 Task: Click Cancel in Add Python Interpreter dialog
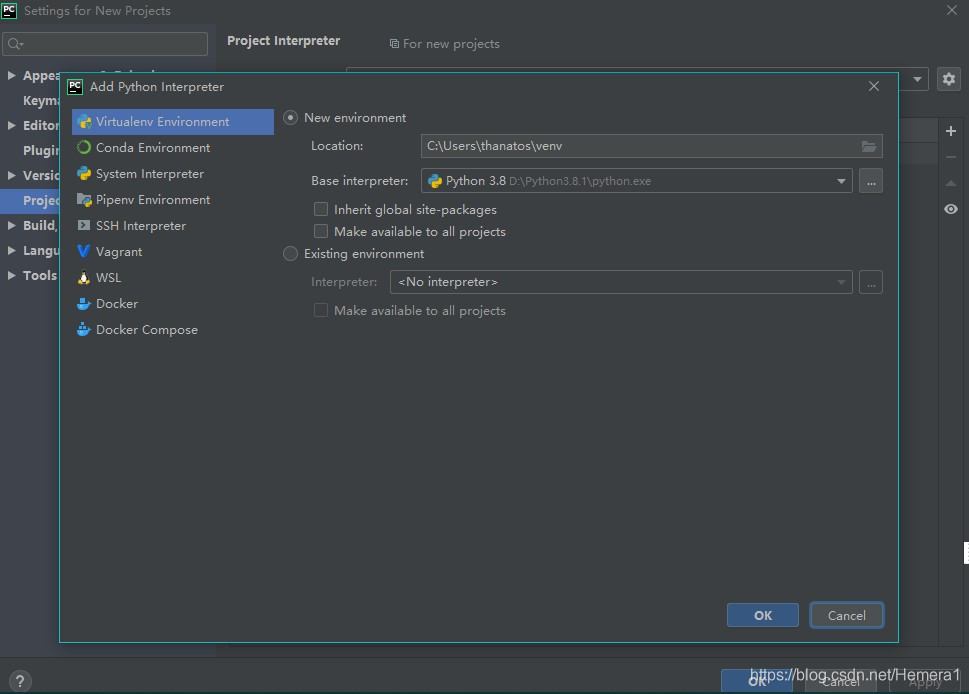847,616
